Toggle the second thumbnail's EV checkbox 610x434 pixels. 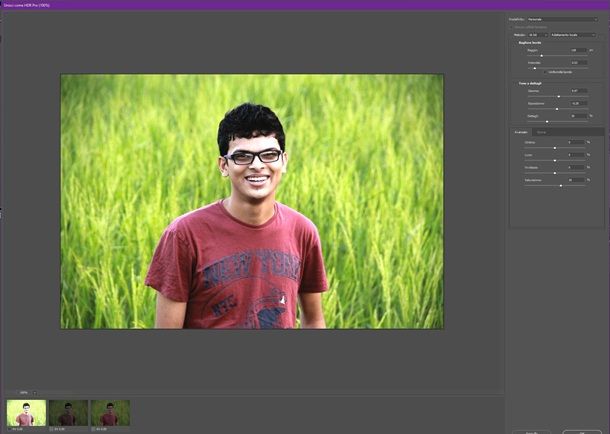pos(52,428)
